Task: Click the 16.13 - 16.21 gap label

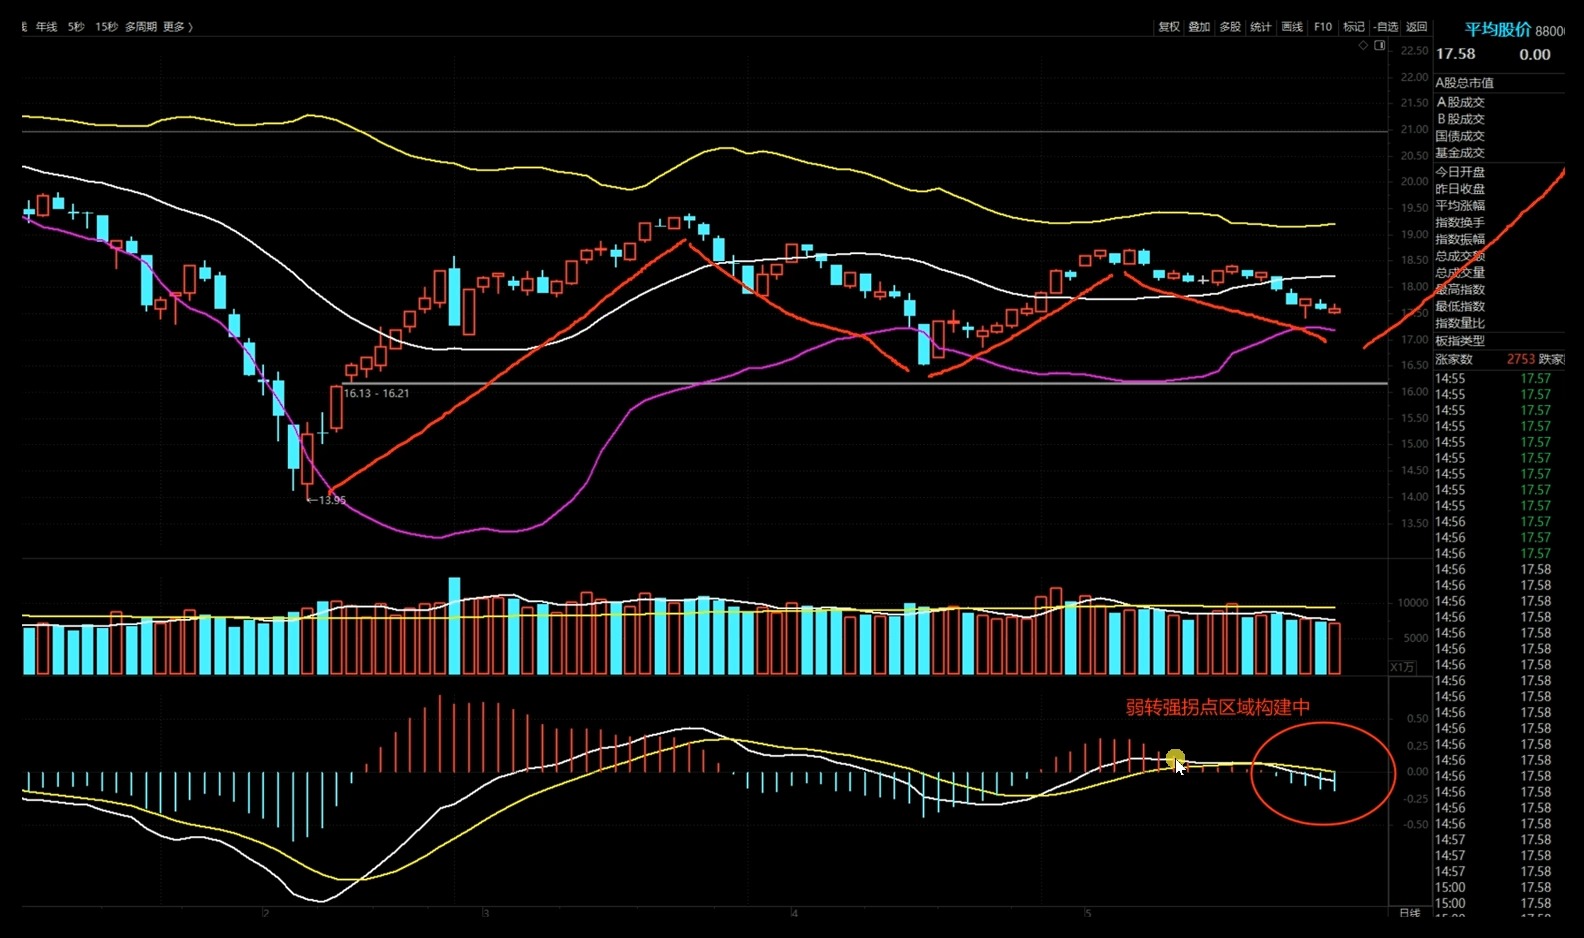Action: point(377,393)
